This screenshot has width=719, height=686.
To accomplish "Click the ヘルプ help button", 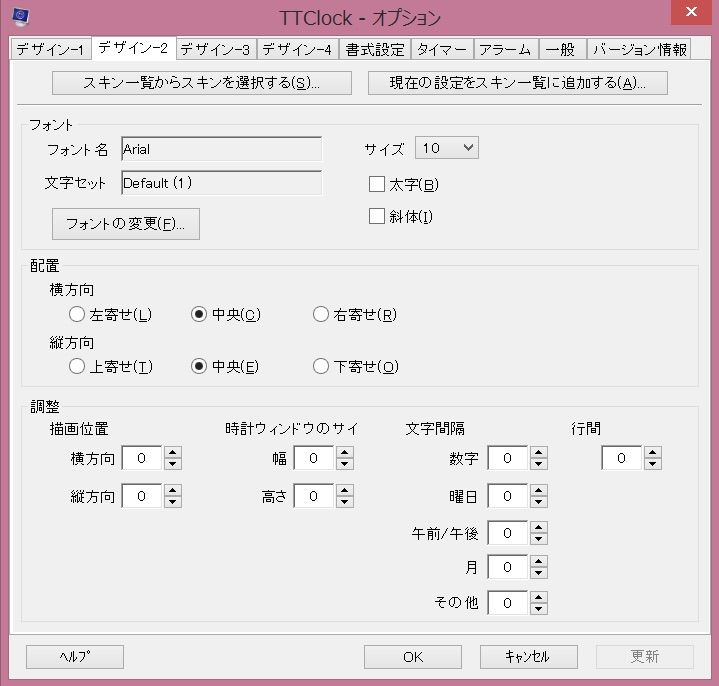I will [x=75, y=657].
